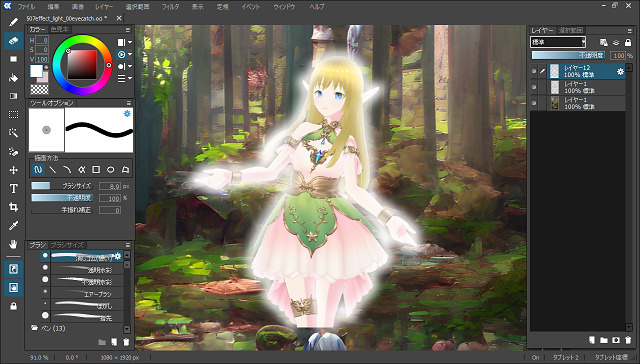Choose rectangle drawing method
Viewport: 640px width, 364px height.
pyautogui.click(x=96, y=169)
